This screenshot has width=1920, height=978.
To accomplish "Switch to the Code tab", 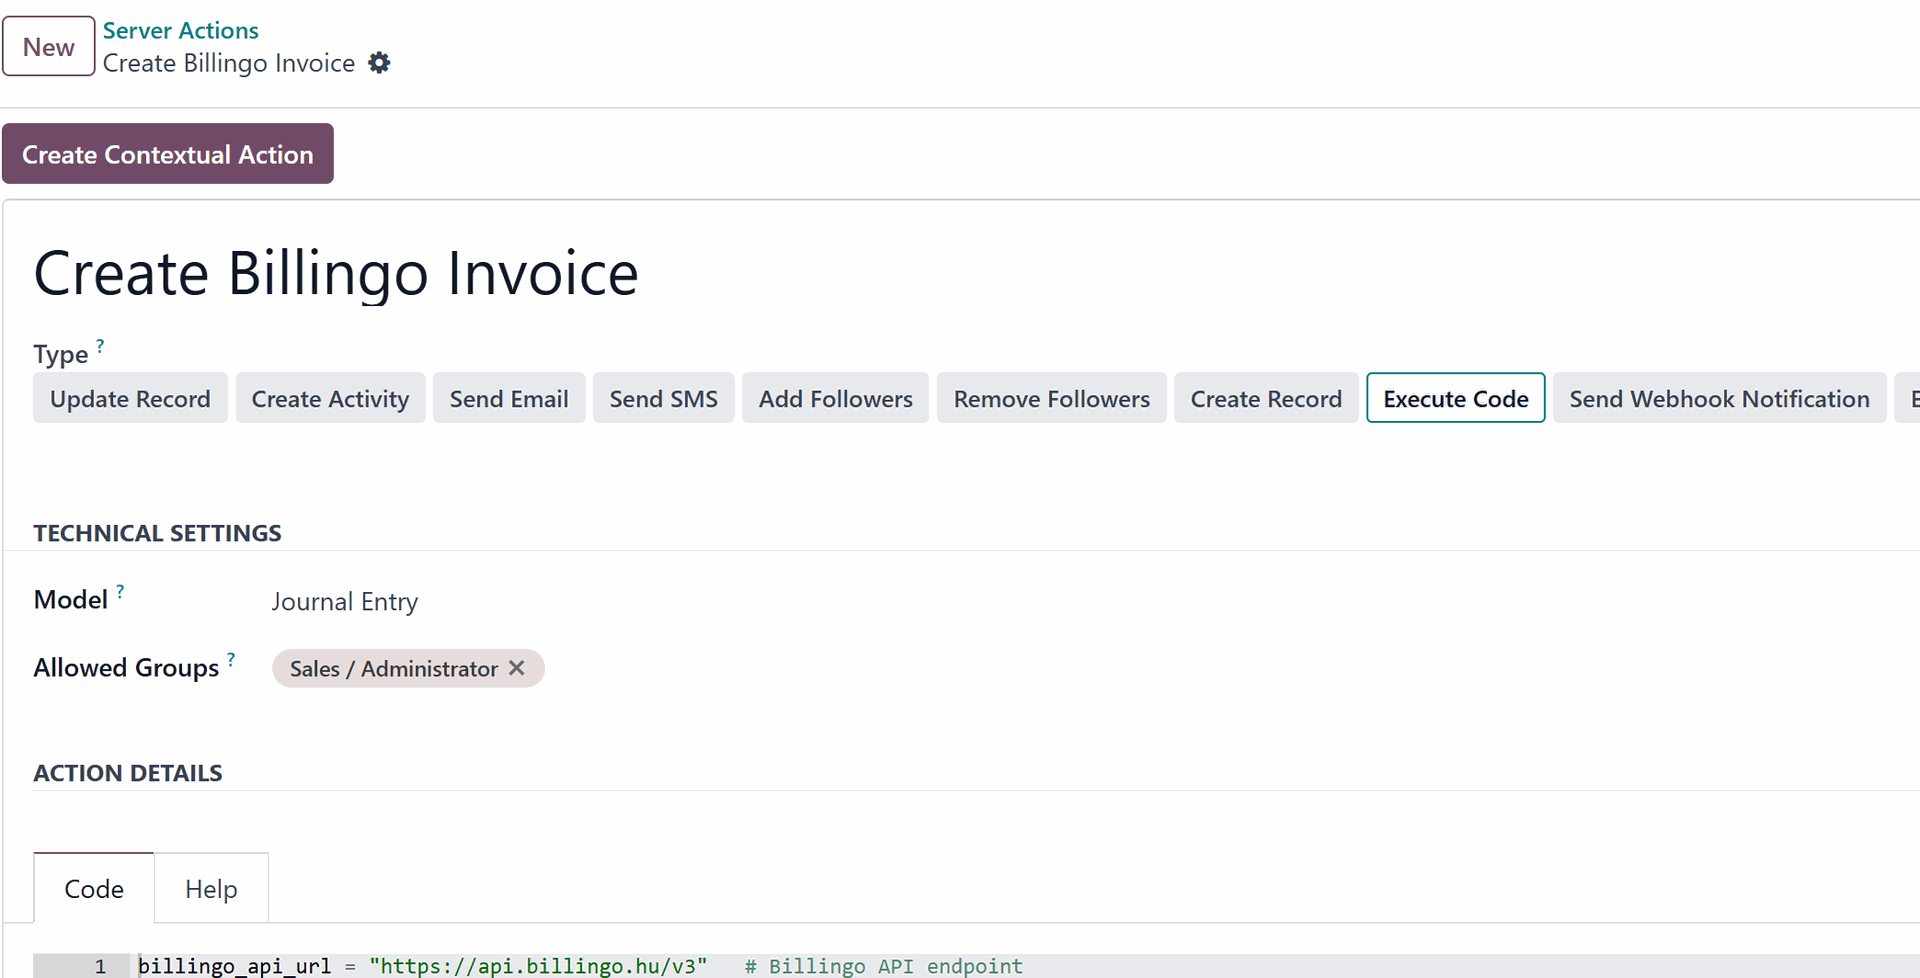I will [x=94, y=888].
